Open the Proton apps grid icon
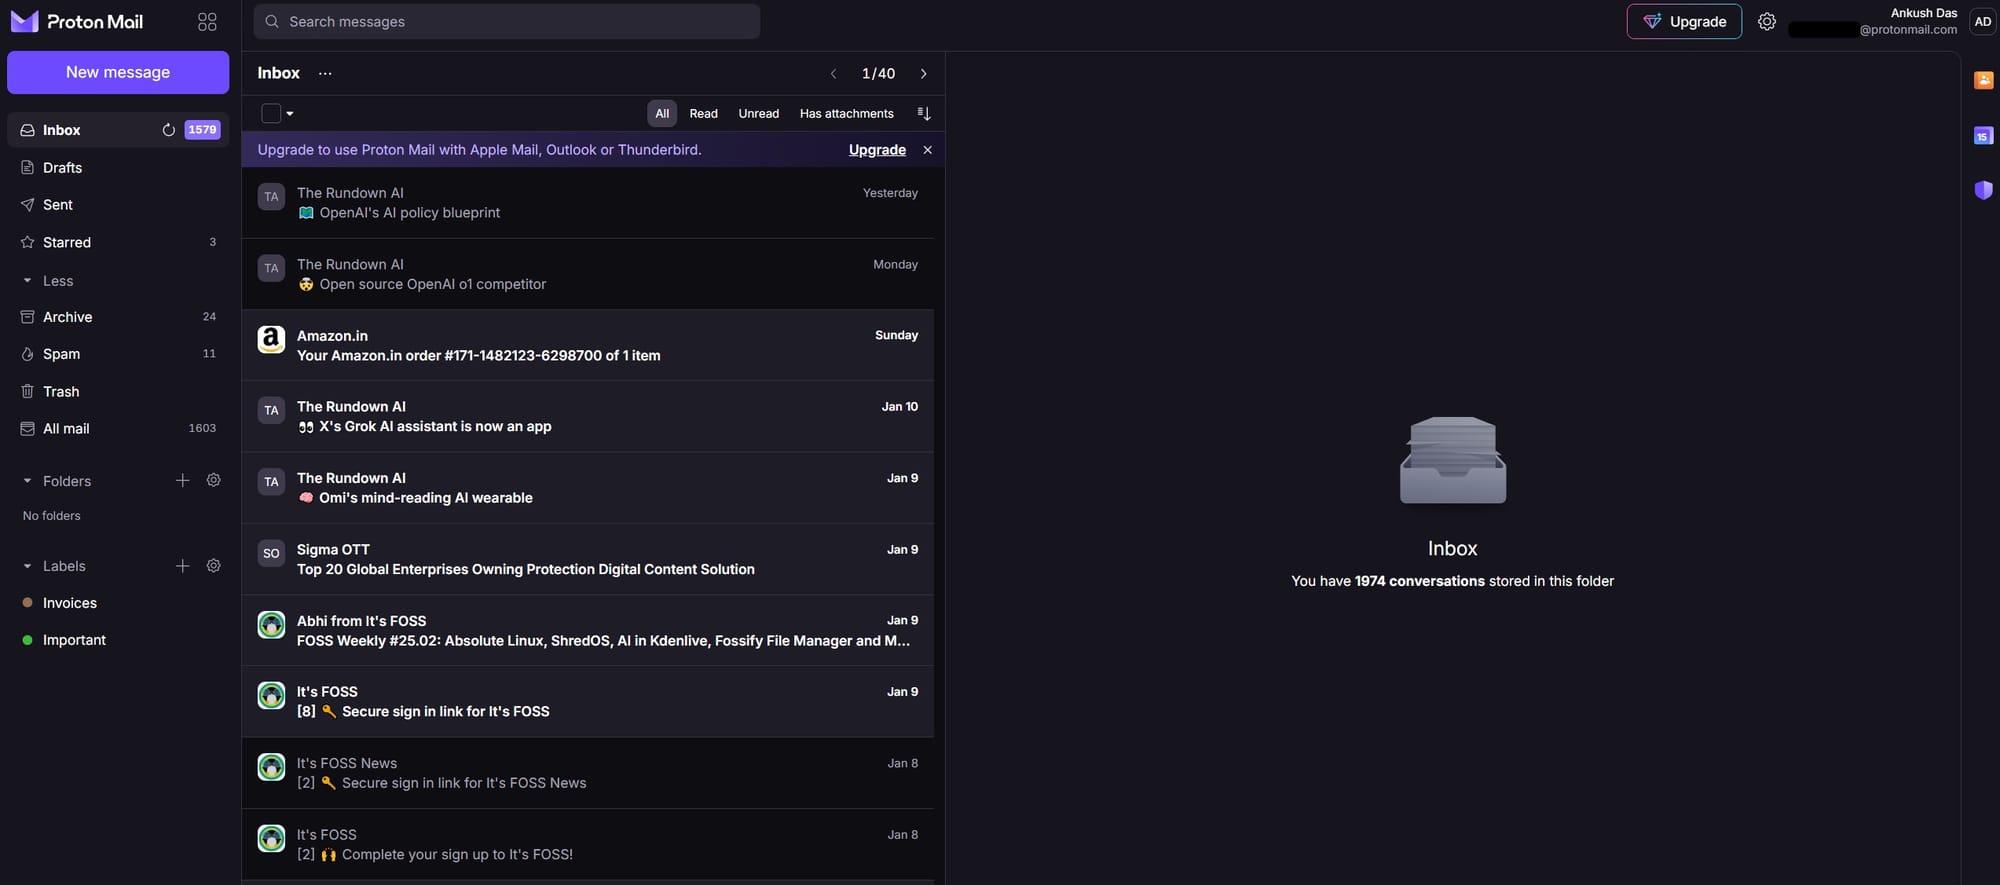Screen dimensions: 2000x885 207,22
